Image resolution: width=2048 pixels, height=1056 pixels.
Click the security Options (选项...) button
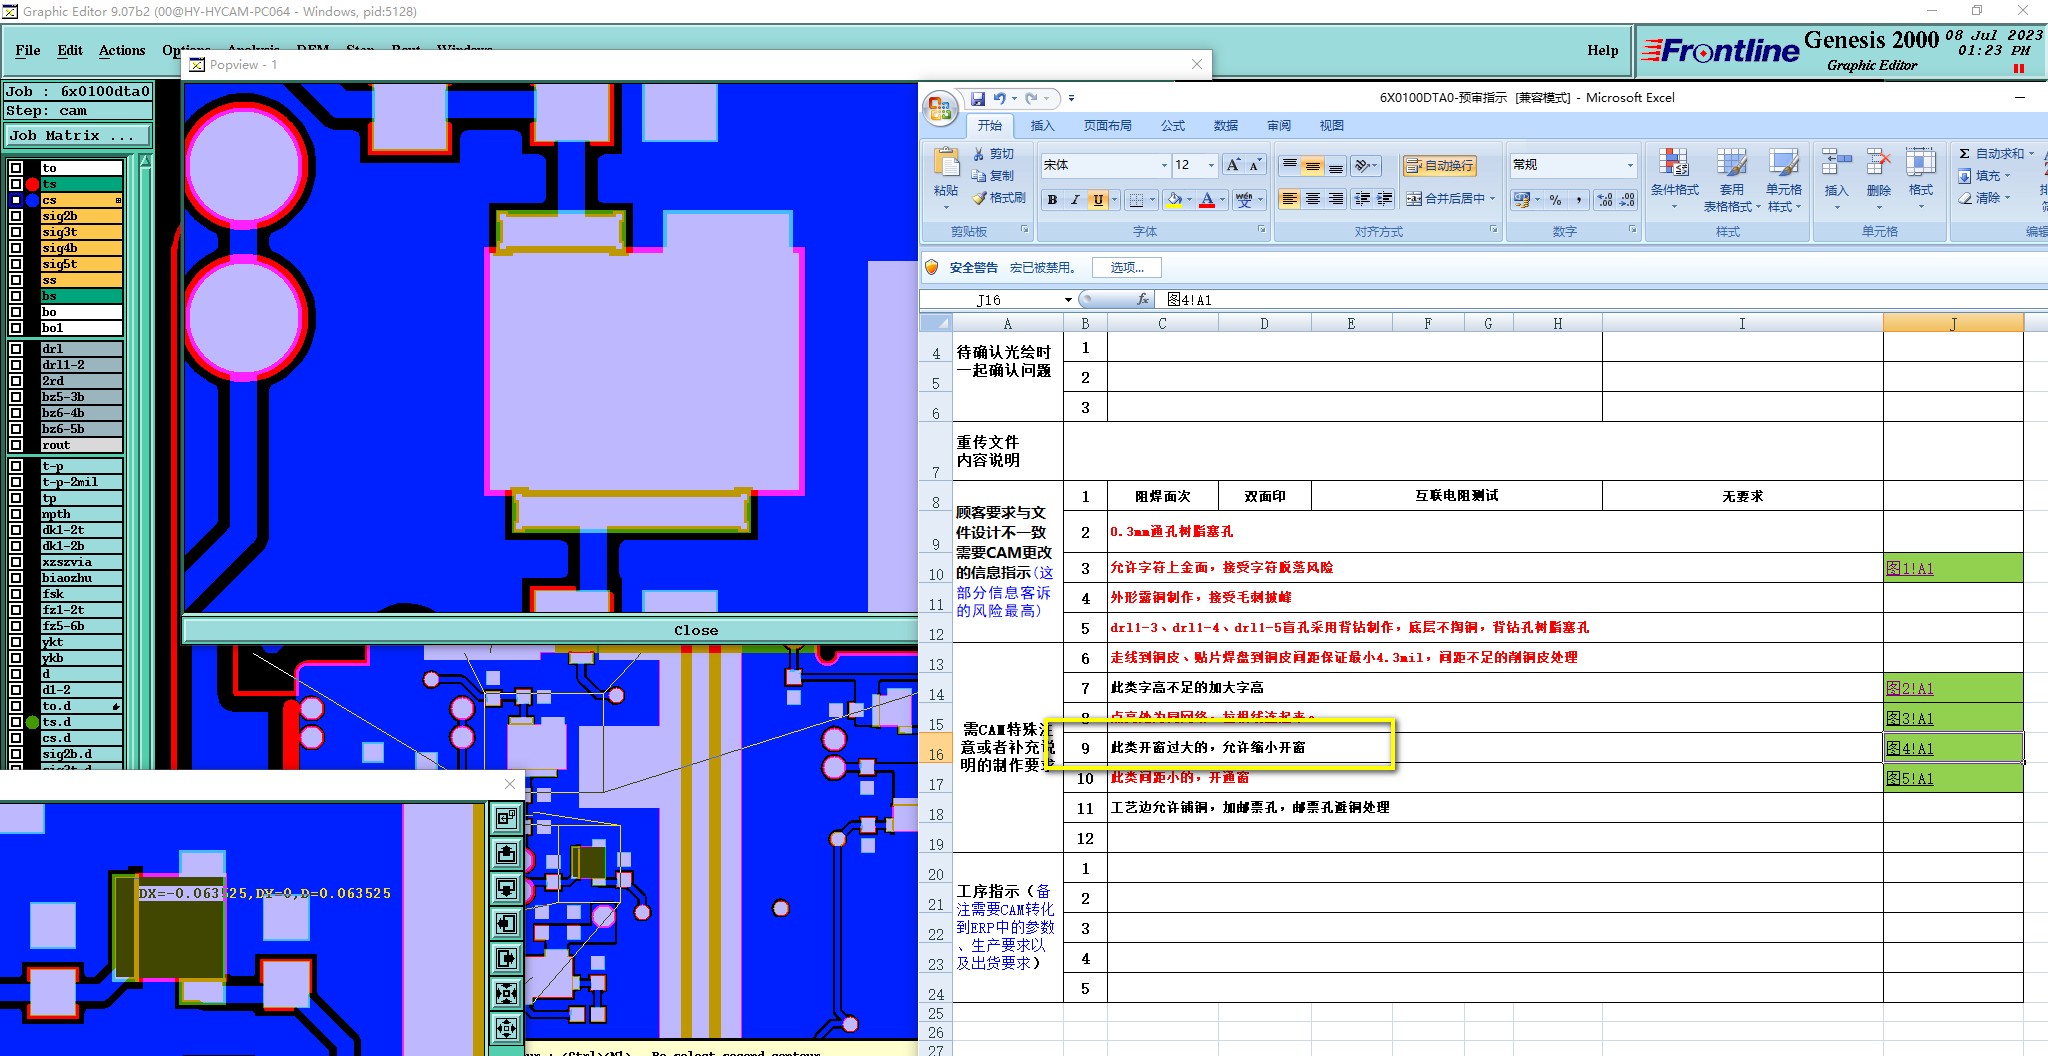click(1127, 267)
